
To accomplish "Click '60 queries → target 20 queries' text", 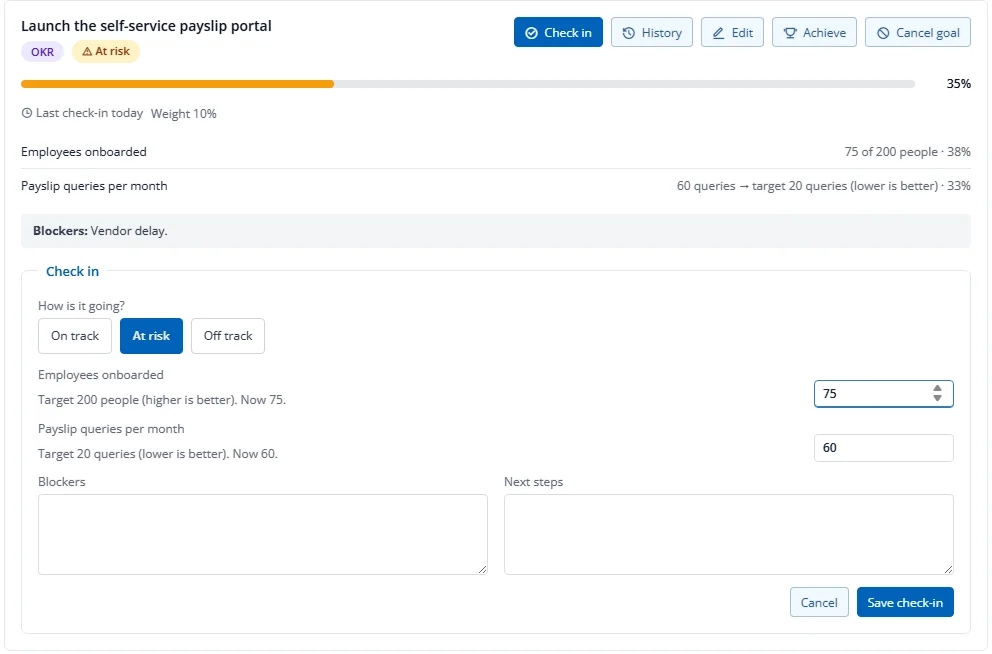I will tap(762, 186).
